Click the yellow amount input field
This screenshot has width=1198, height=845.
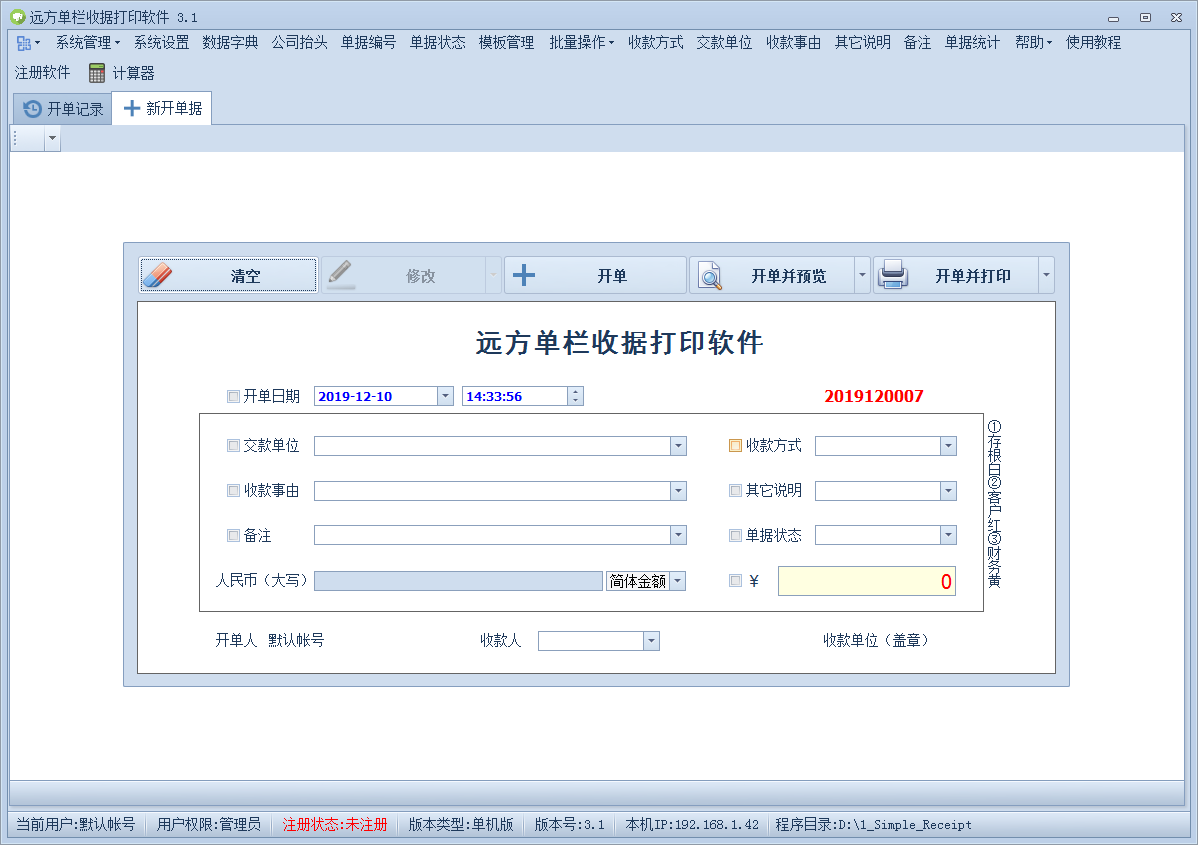866,581
